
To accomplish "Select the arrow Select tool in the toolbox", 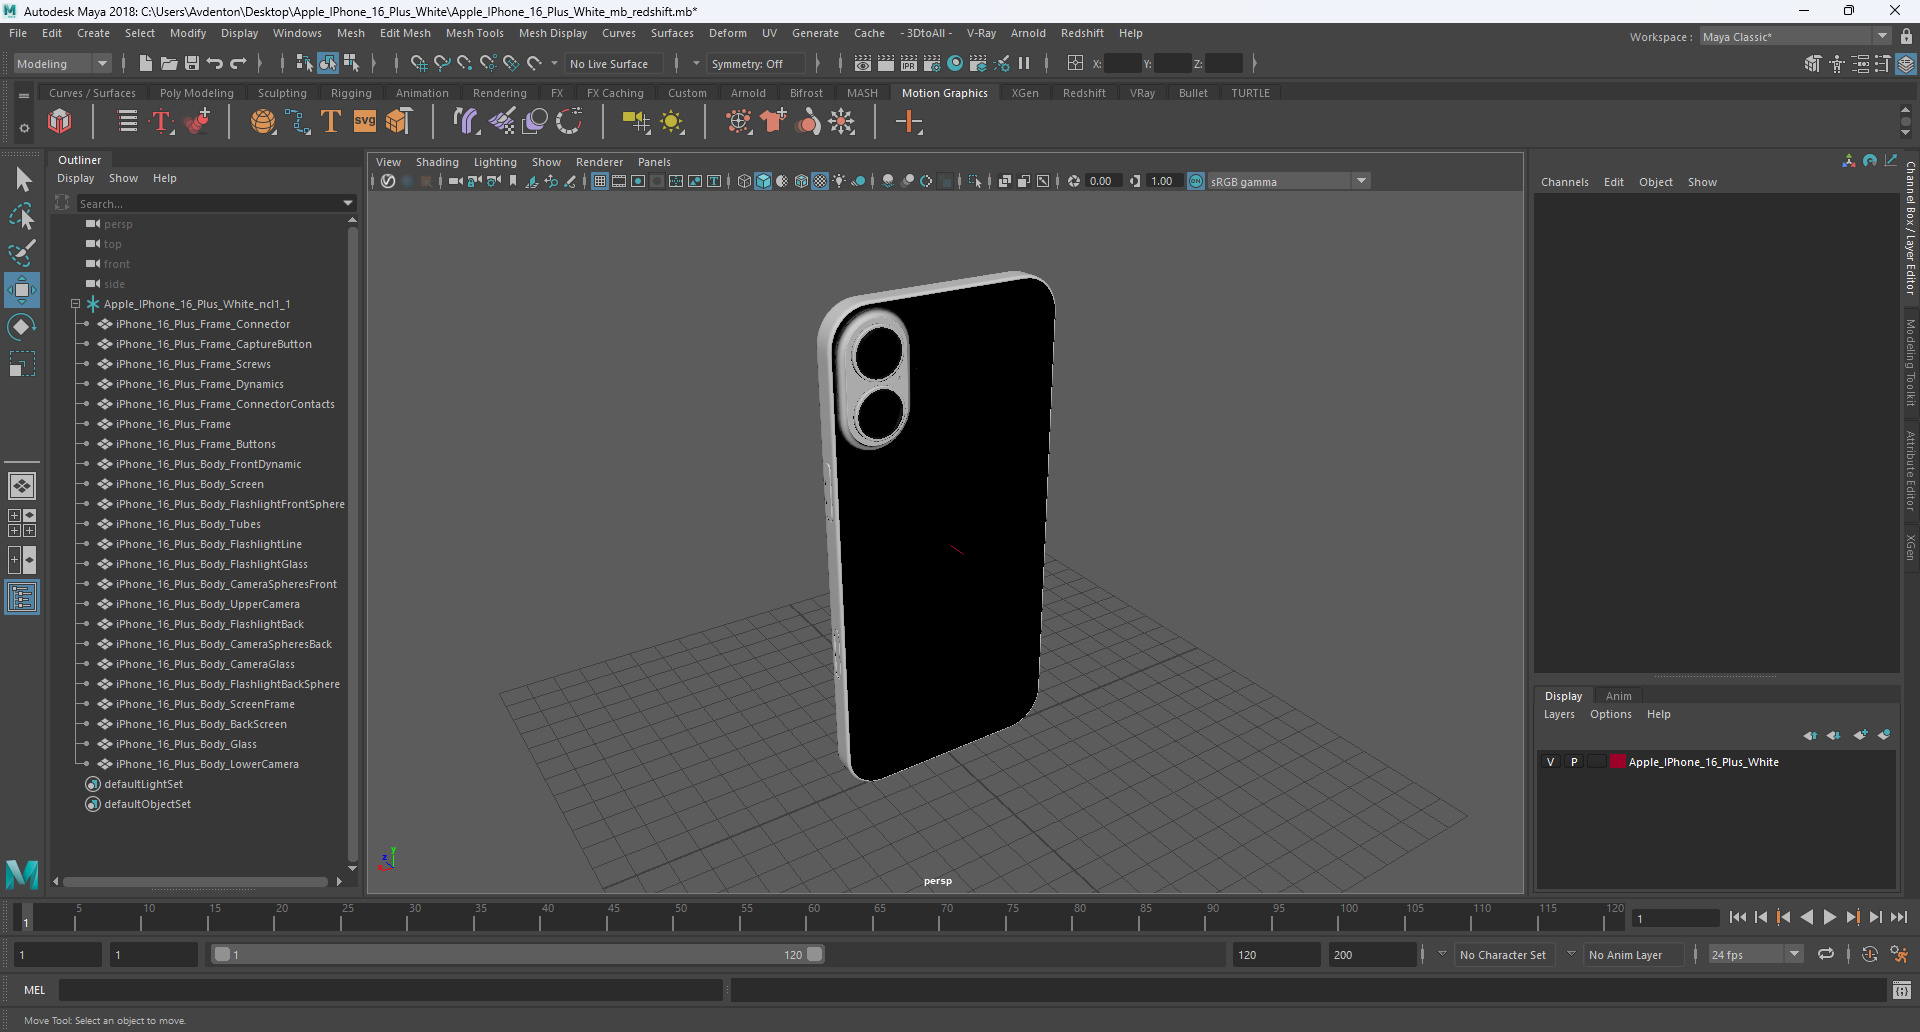I will 22,180.
